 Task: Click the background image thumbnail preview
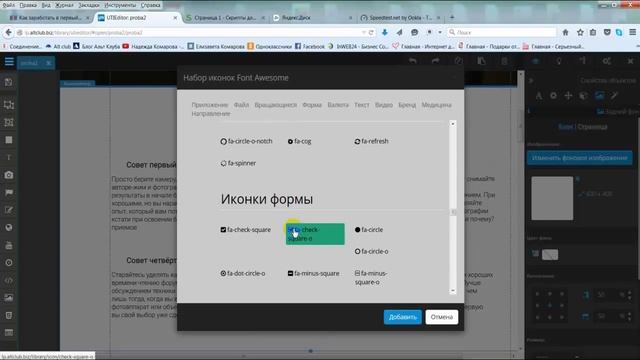(x=552, y=198)
